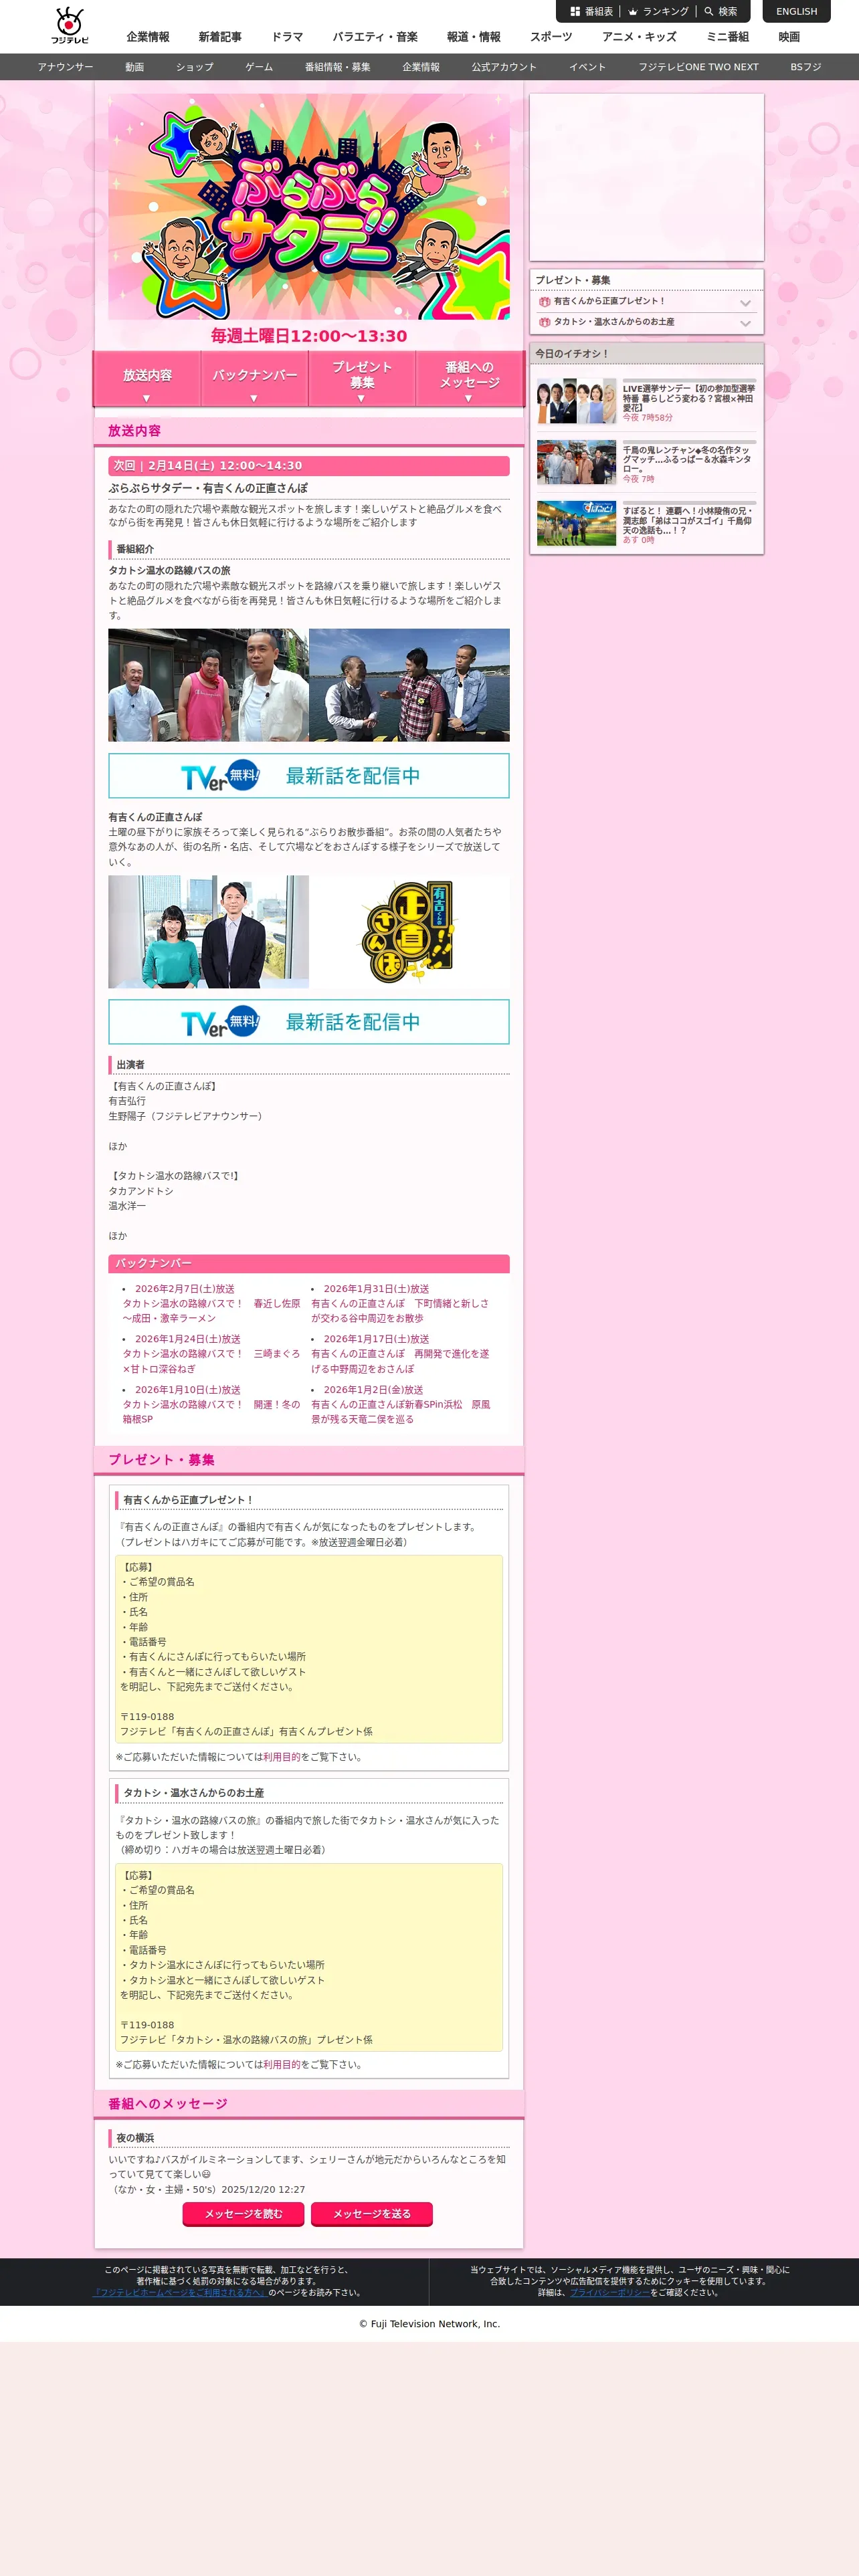
Task: Go to 公式アカウント in the gray bar
Action: (504, 67)
